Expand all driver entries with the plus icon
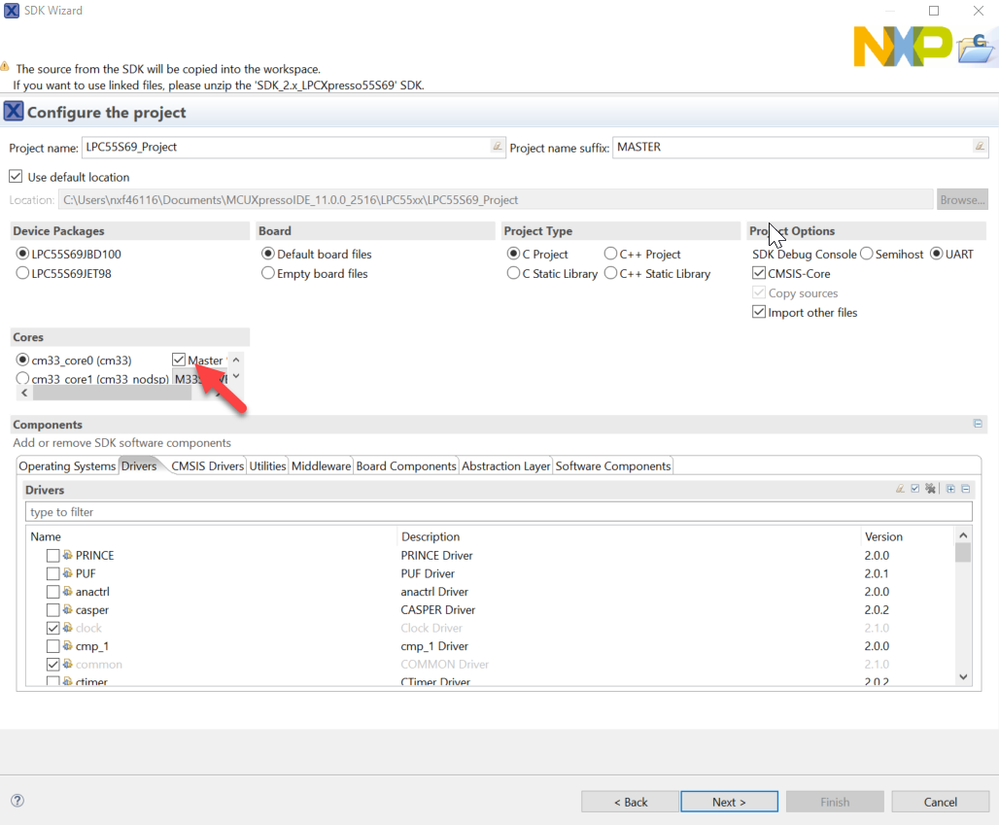 click(951, 489)
